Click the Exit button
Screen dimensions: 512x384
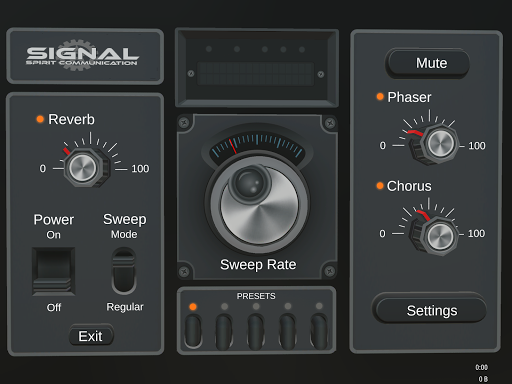91,336
